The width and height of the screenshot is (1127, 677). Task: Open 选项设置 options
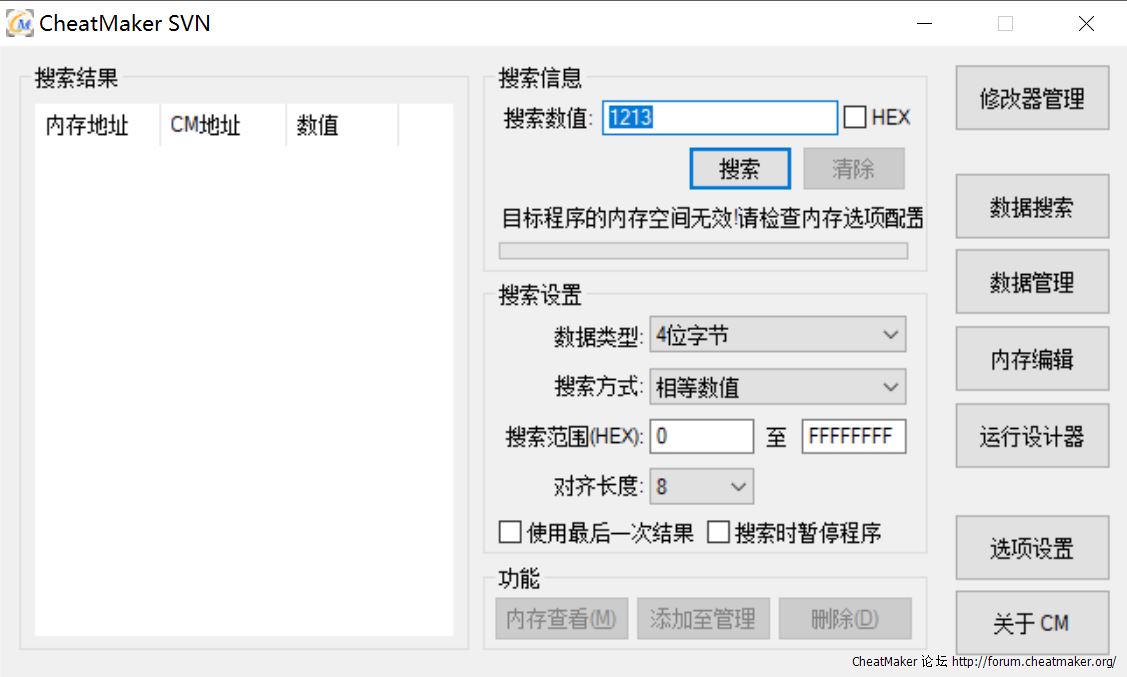point(1032,548)
